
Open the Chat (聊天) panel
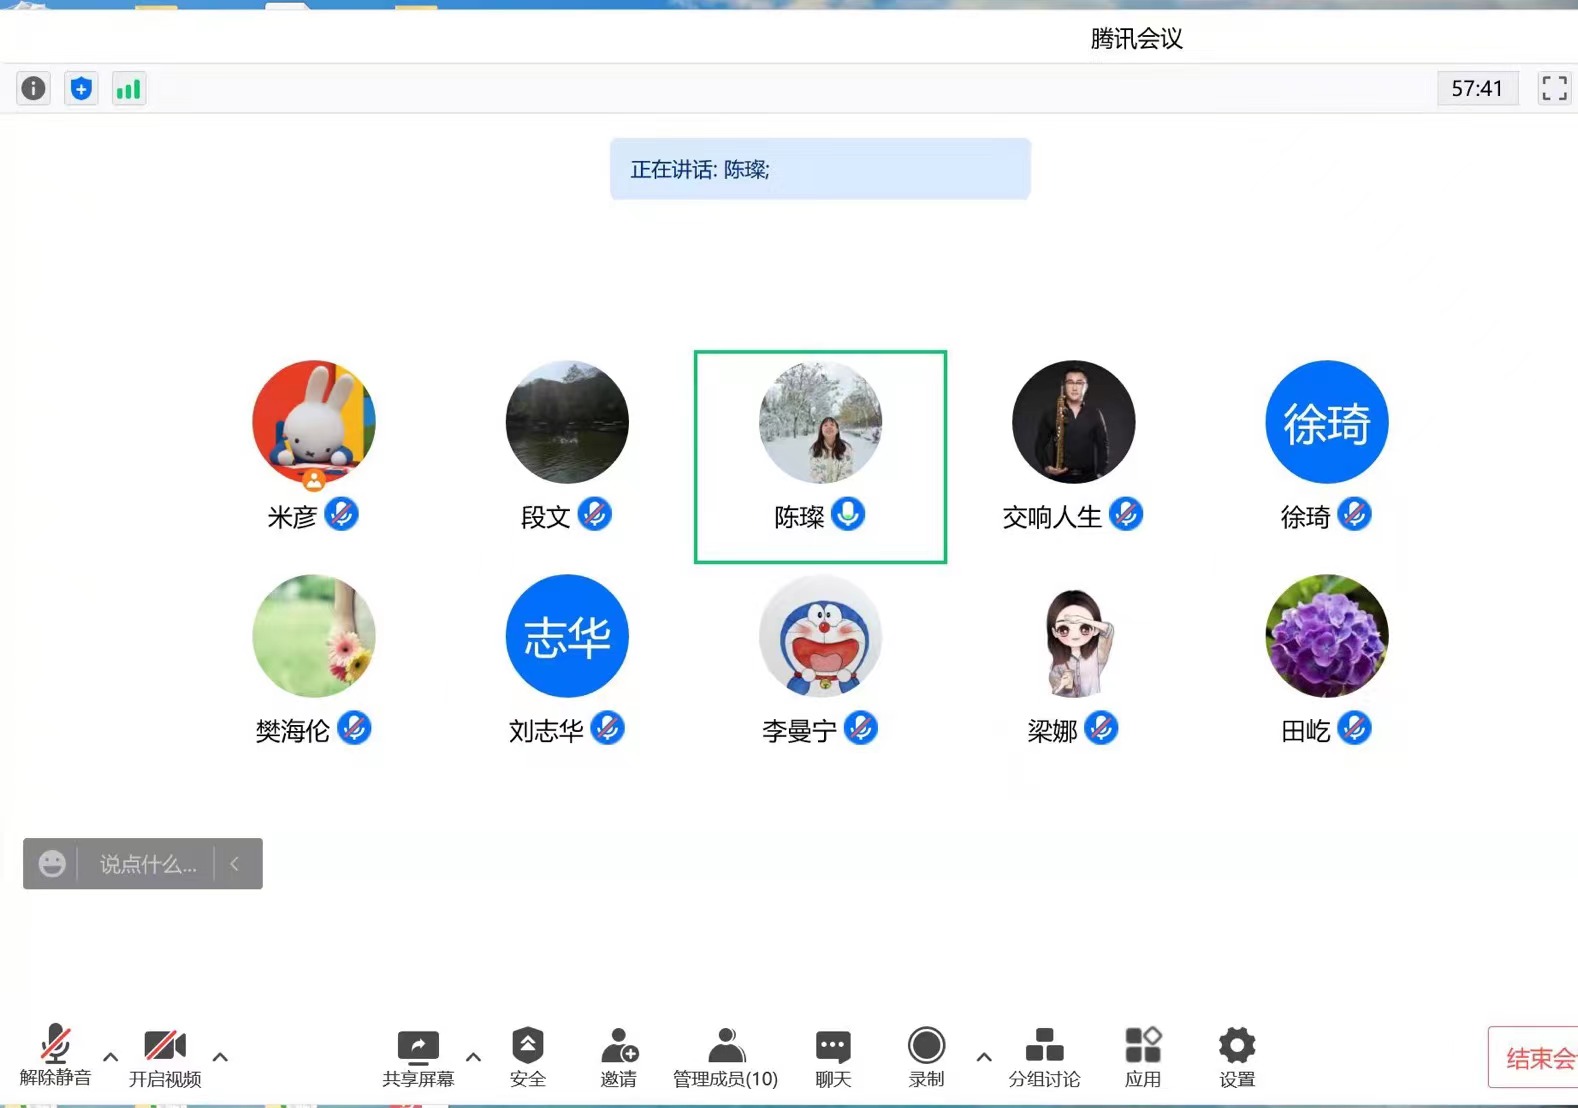click(x=833, y=1057)
